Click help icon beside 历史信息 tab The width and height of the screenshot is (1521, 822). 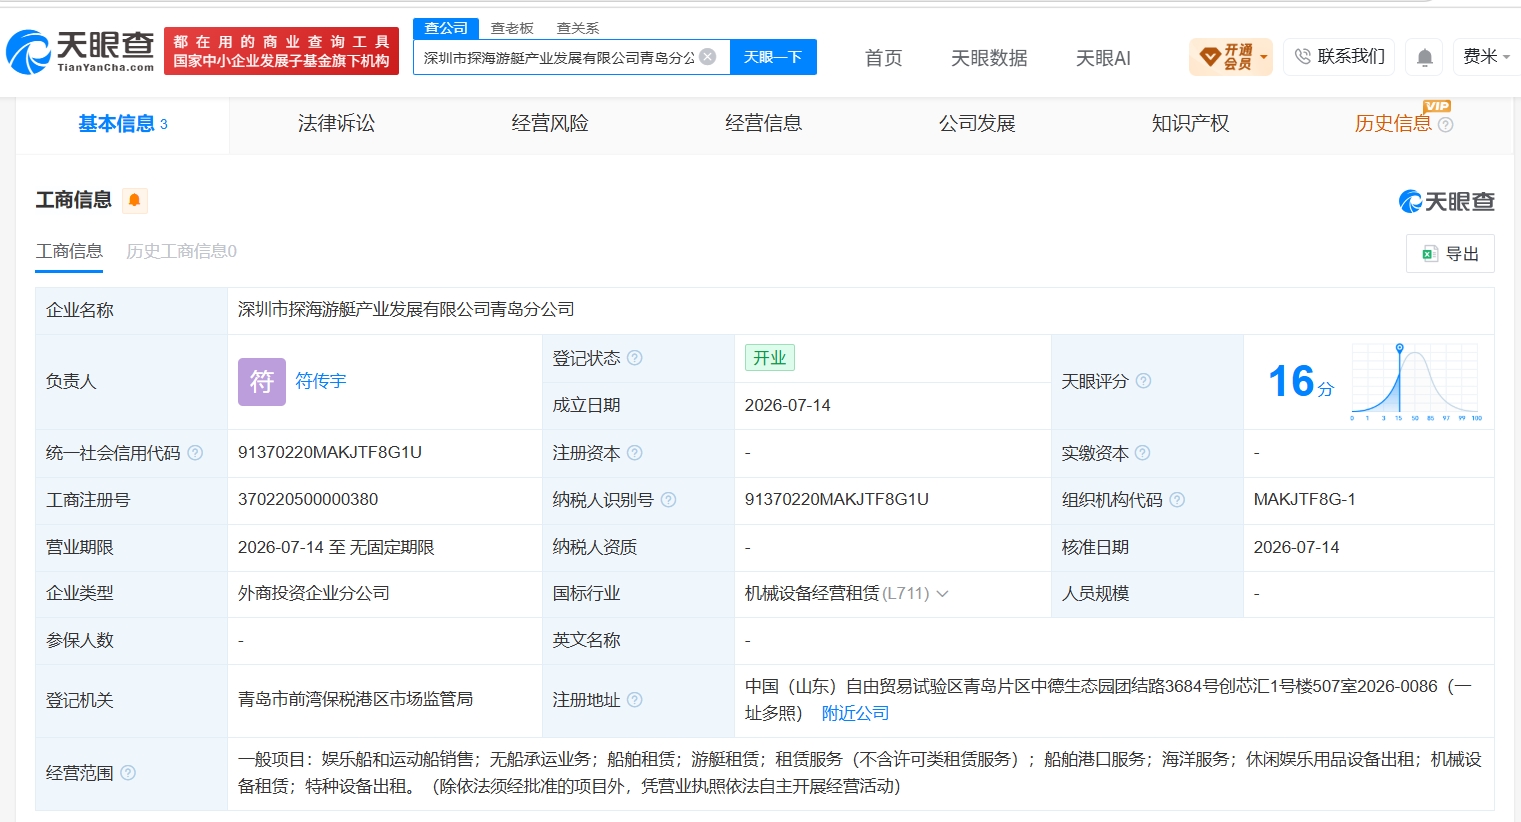(x=1446, y=125)
